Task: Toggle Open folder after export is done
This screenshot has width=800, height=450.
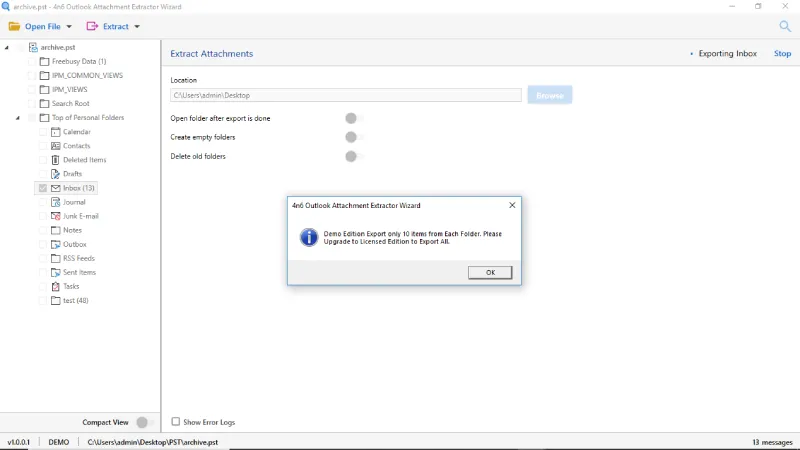Action: pos(354,118)
